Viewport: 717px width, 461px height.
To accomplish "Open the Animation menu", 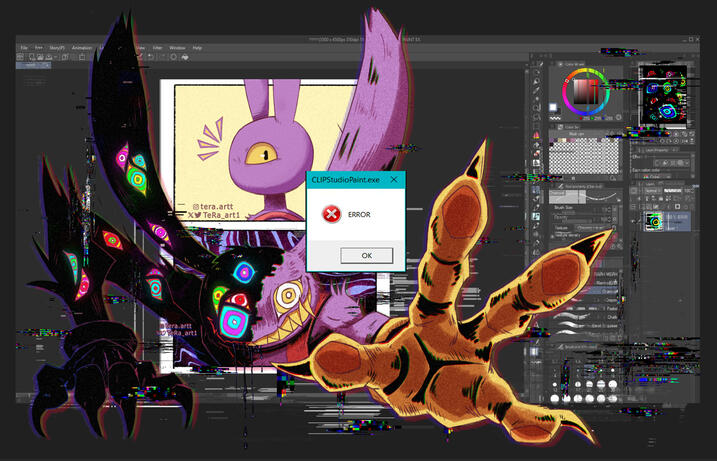I will [x=82, y=48].
